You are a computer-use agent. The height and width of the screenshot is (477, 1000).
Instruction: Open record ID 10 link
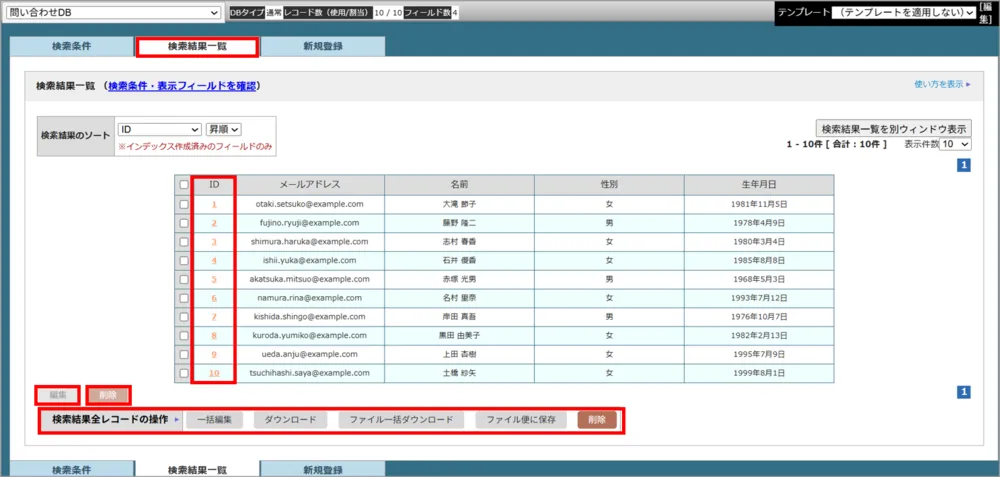pyautogui.click(x=214, y=373)
